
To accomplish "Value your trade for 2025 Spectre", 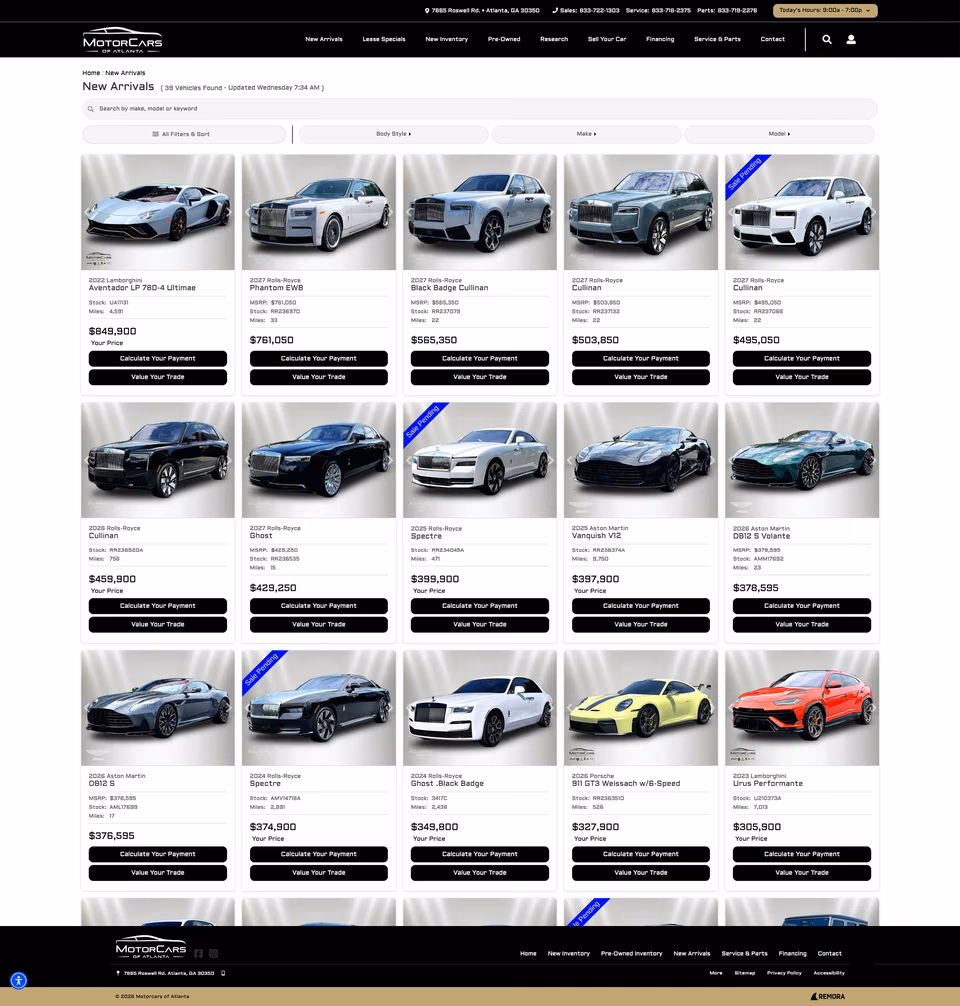I will click(480, 624).
